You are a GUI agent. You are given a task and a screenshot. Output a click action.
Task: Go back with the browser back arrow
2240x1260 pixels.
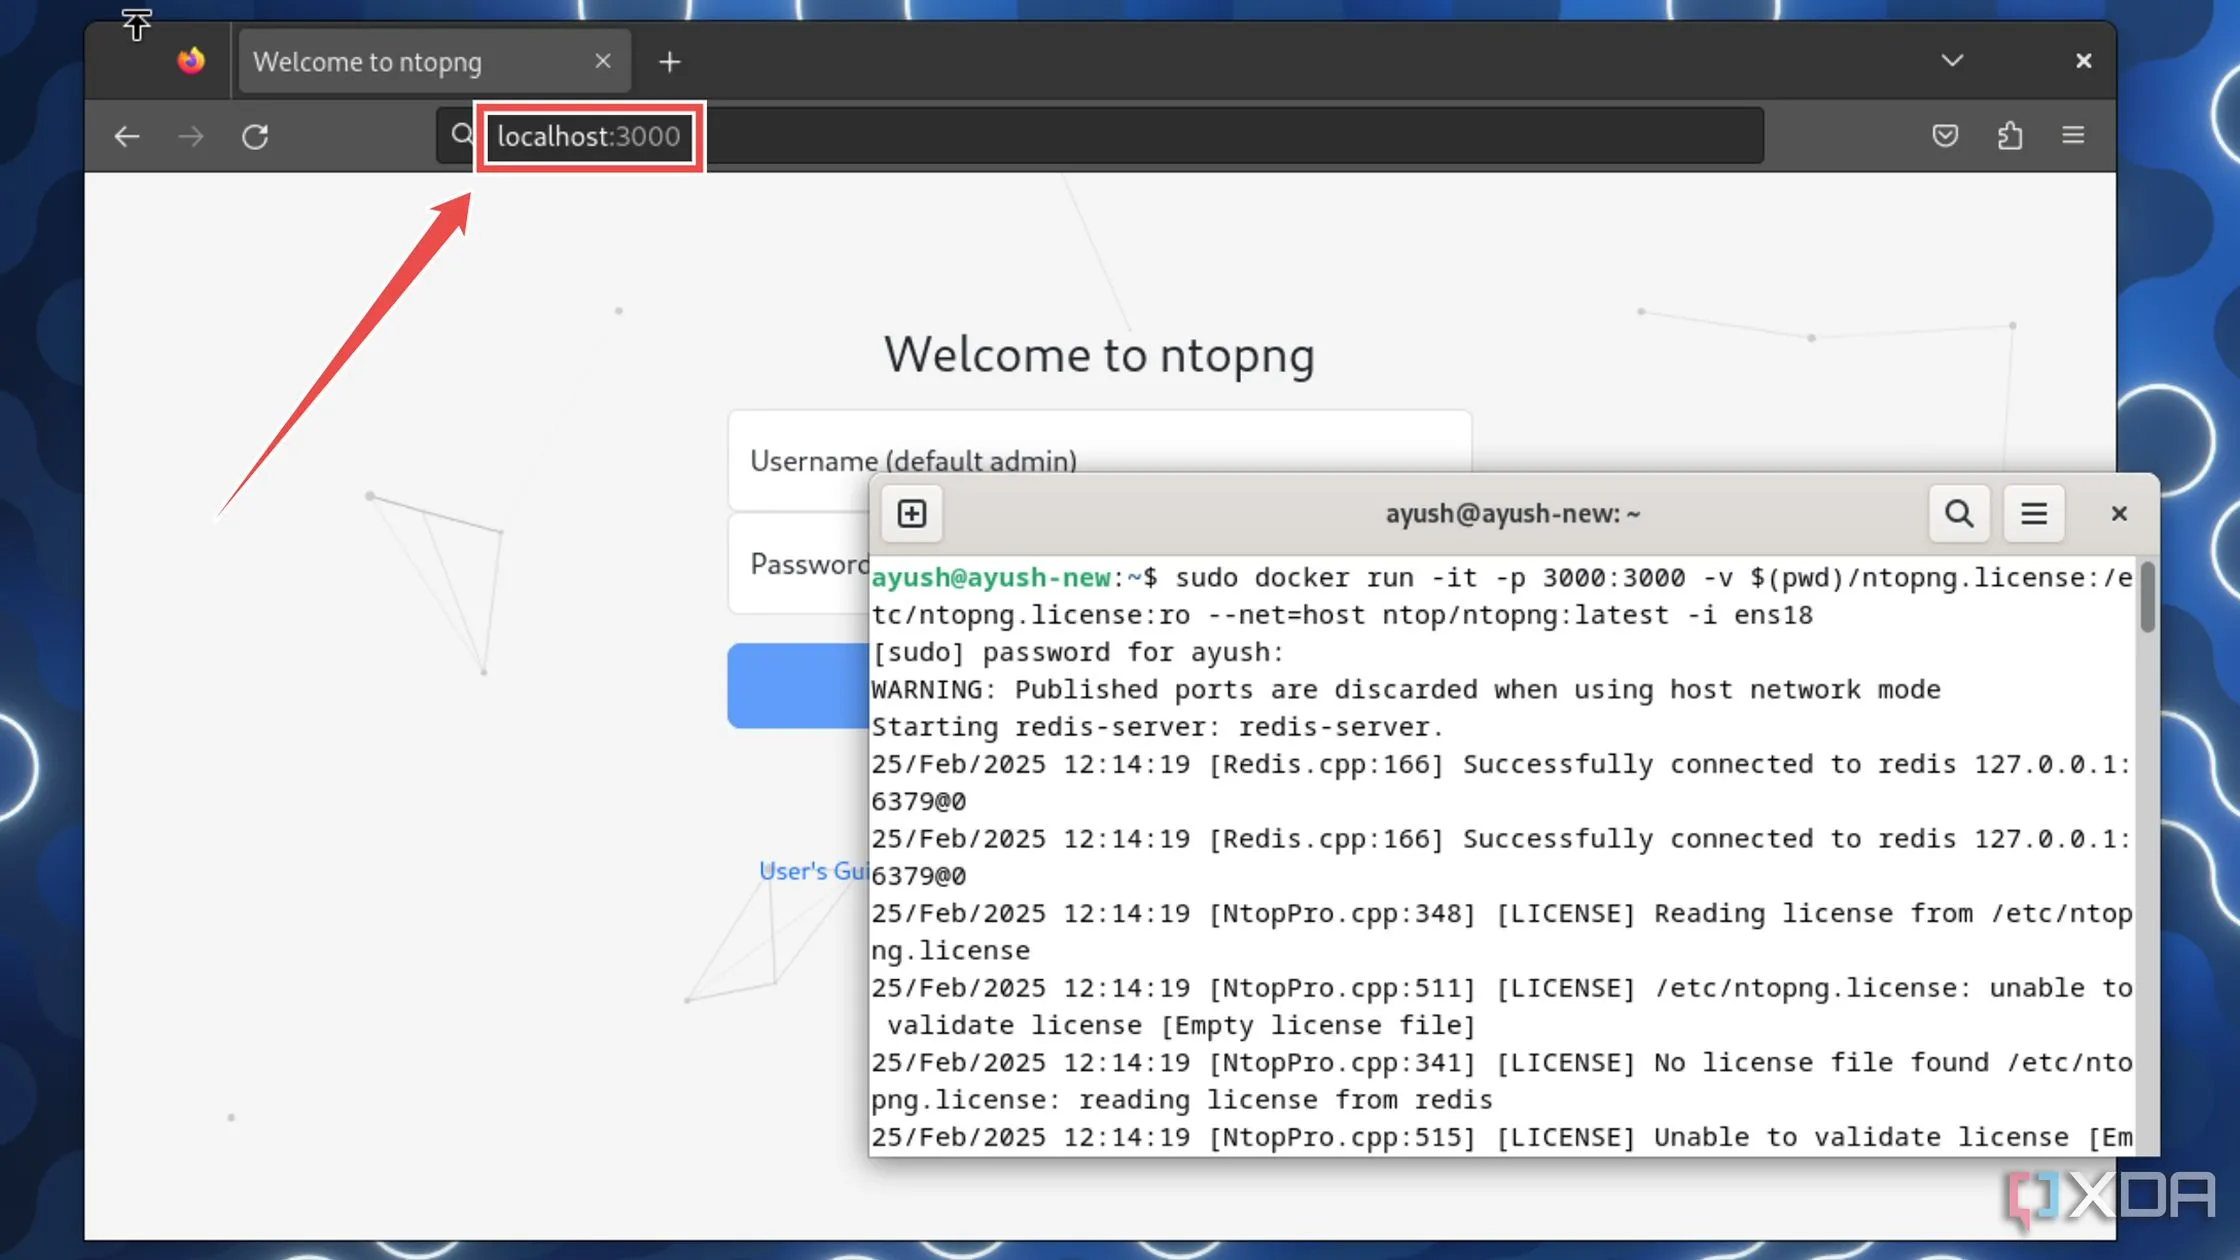pos(127,136)
